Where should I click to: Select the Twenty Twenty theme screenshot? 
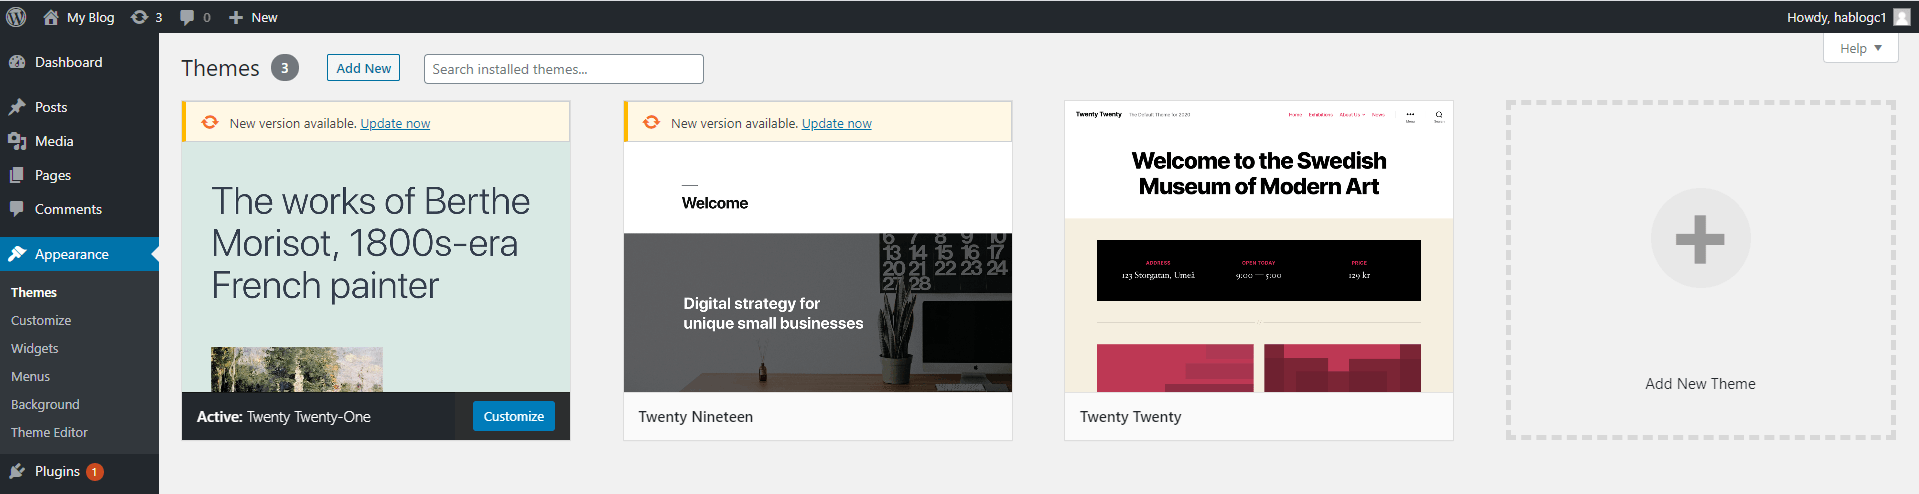click(x=1259, y=246)
